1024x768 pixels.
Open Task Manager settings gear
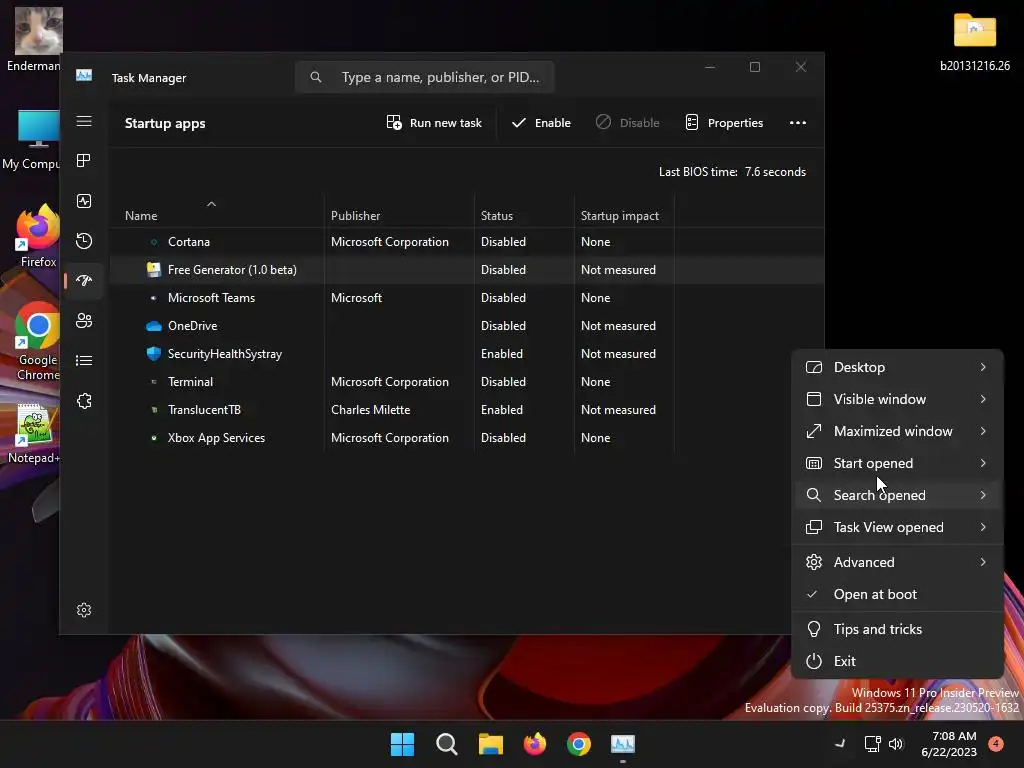84,610
